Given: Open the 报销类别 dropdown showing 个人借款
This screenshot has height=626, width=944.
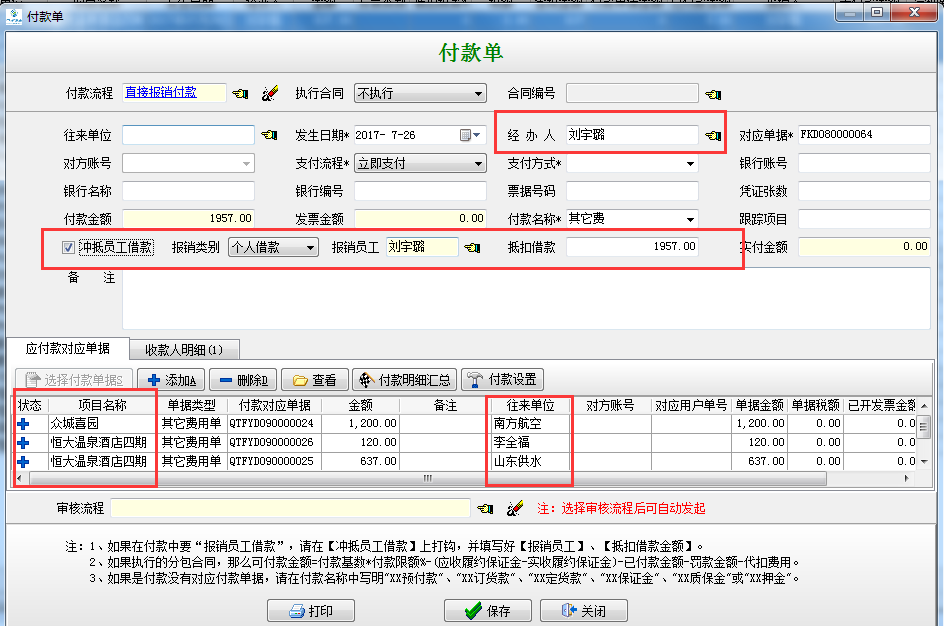Looking at the screenshot, I should [x=311, y=247].
